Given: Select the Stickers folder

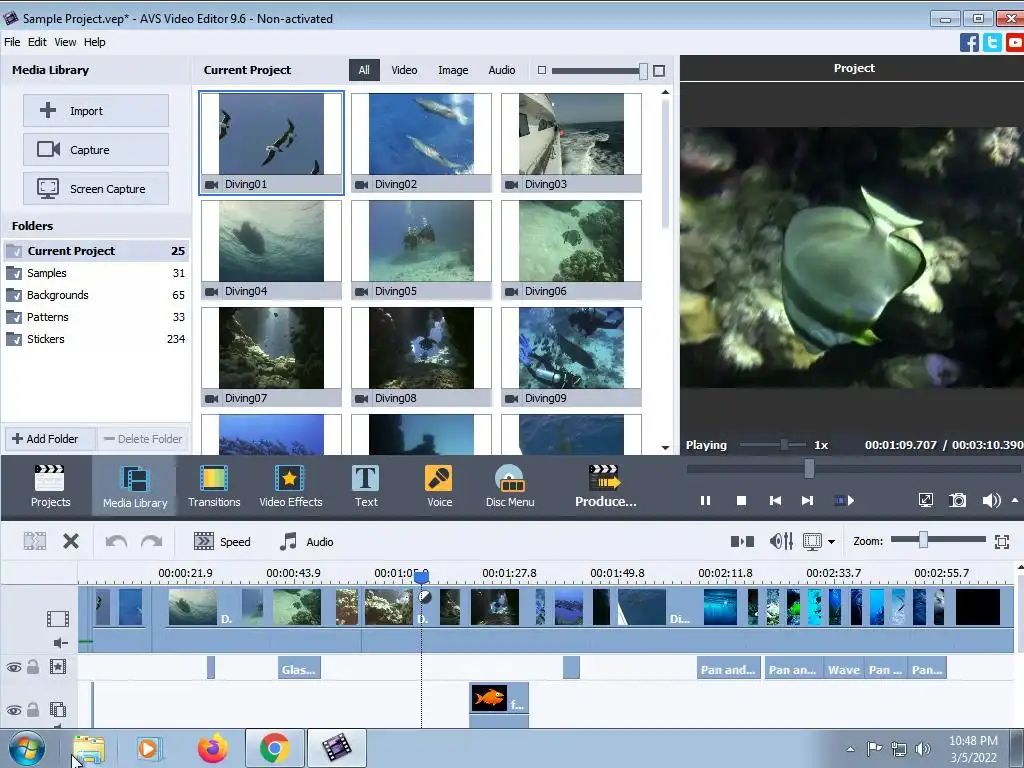Looking at the screenshot, I should (96, 339).
